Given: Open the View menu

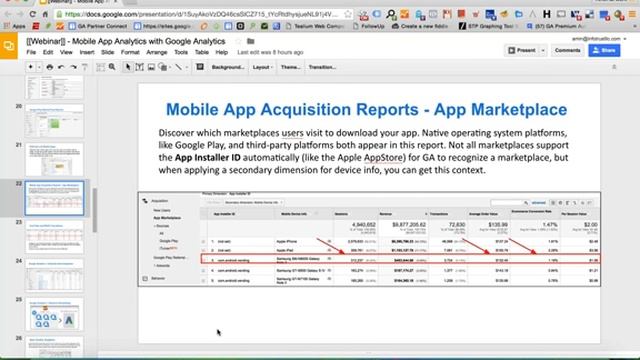Looking at the screenshot, I should coord(66,52).
